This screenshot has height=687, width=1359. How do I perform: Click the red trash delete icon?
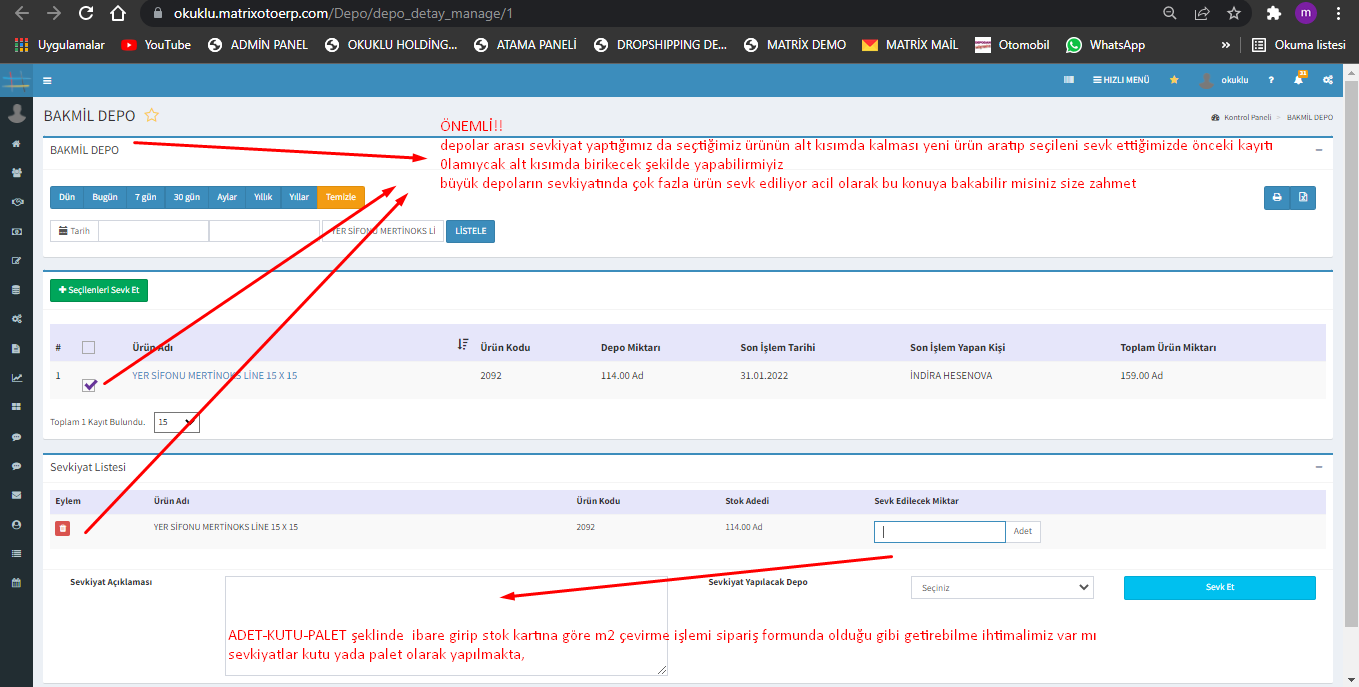(63, 528)
